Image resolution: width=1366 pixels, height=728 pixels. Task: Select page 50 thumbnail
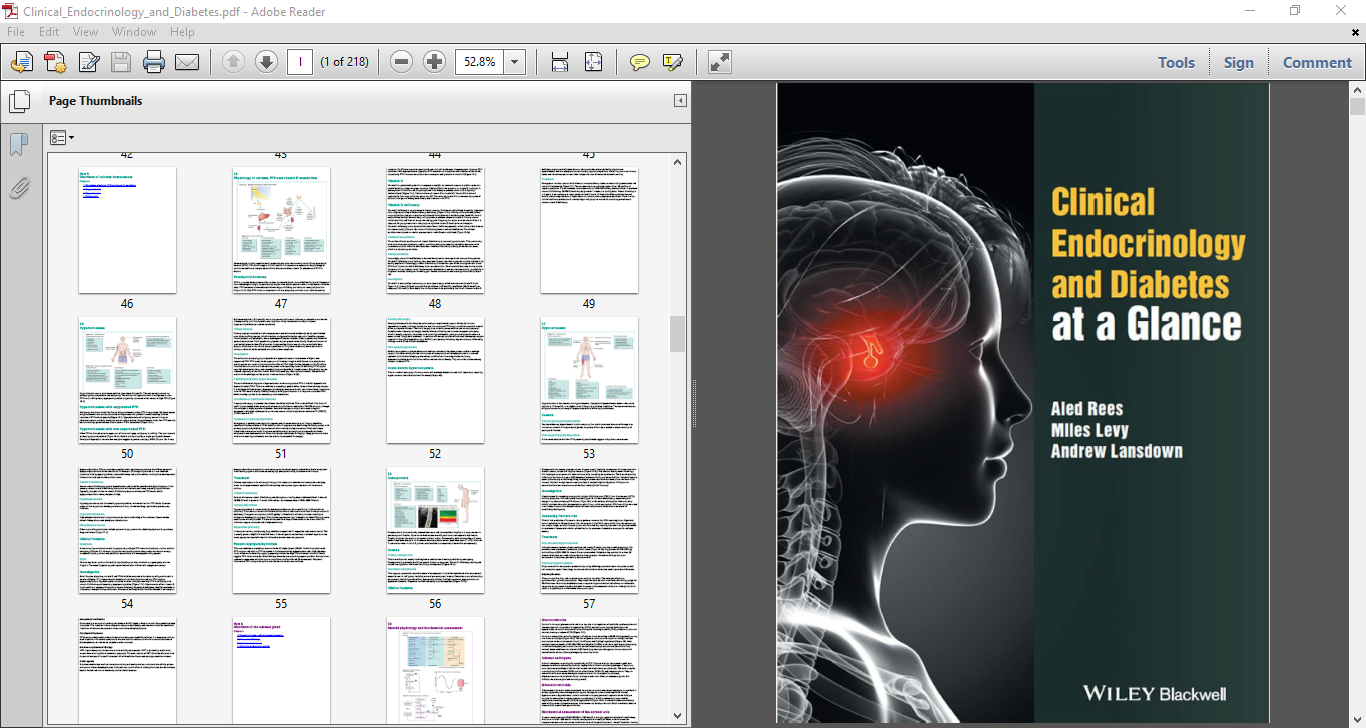point(127,380)
